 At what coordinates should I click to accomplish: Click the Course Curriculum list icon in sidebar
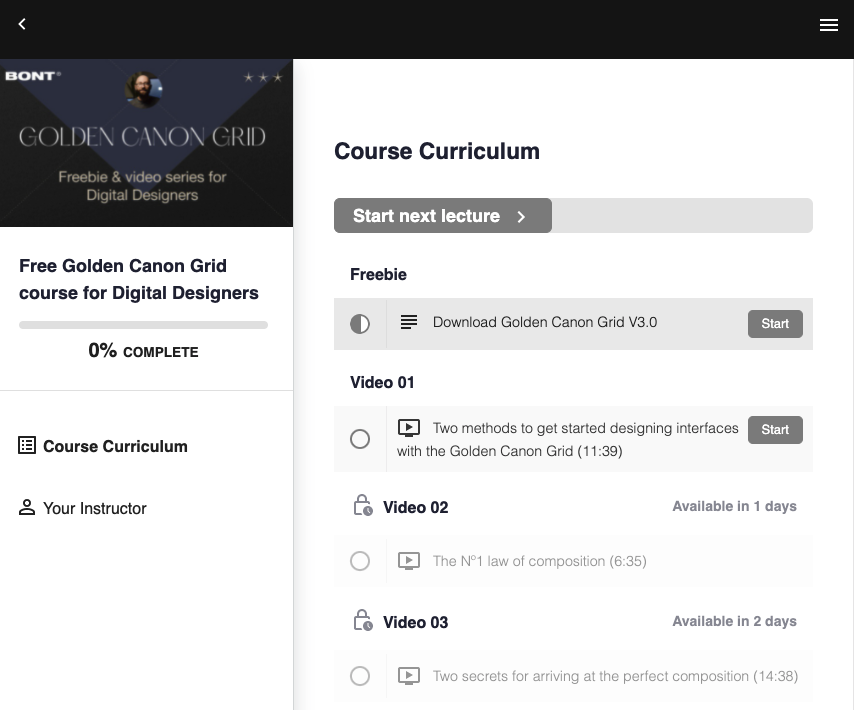pyautogui.click(x=27, y=445)
